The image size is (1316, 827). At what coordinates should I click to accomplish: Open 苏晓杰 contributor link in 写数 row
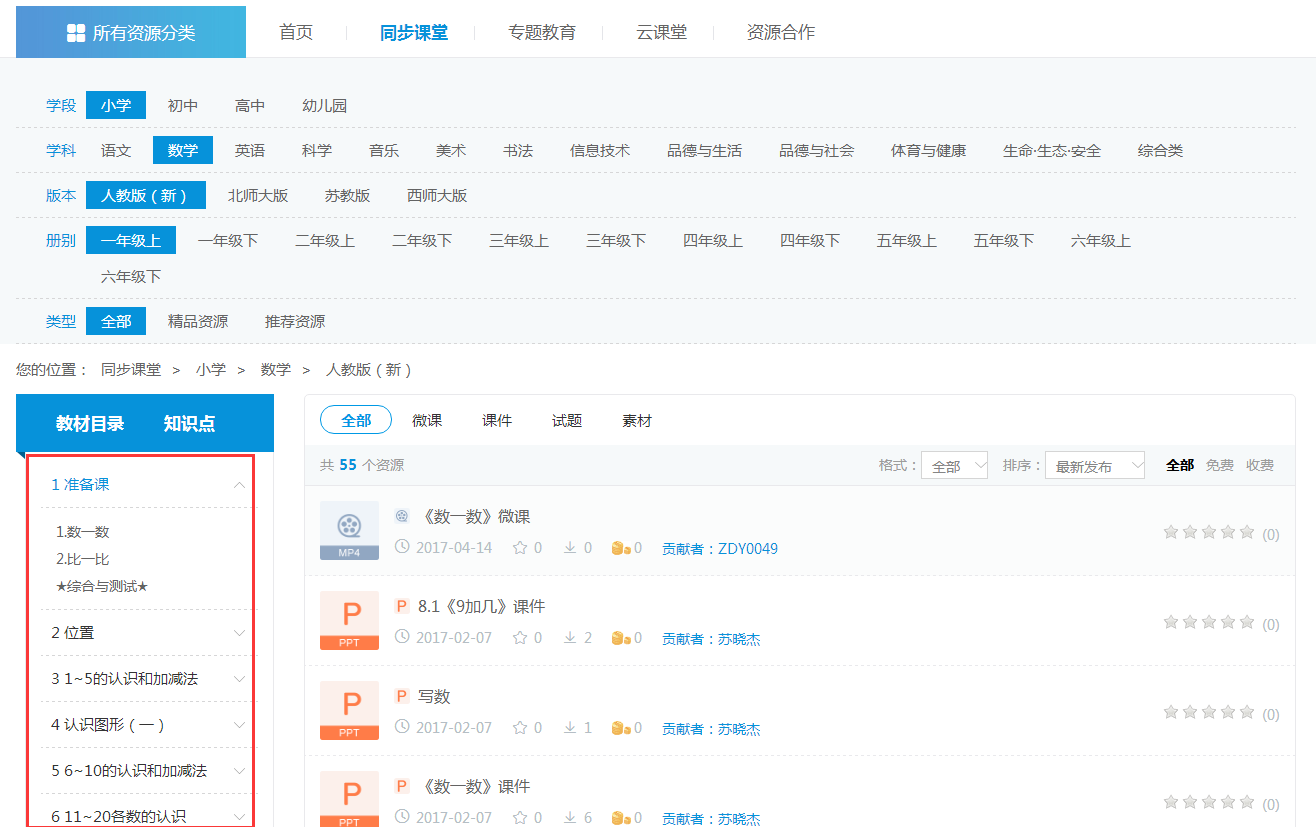(739, 728)
